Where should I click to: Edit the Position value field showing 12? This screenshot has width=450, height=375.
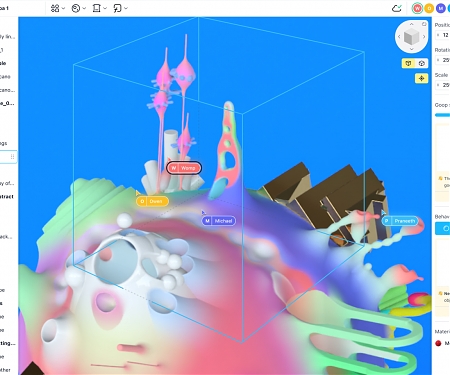(x=443, y=35)
